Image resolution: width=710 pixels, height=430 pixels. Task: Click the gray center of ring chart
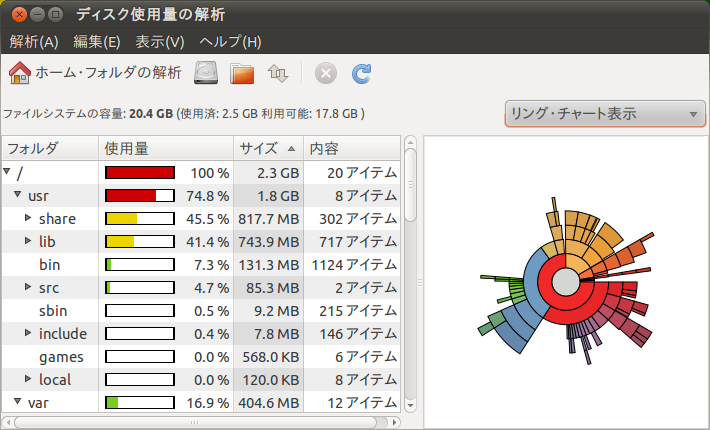coord(566,282)
